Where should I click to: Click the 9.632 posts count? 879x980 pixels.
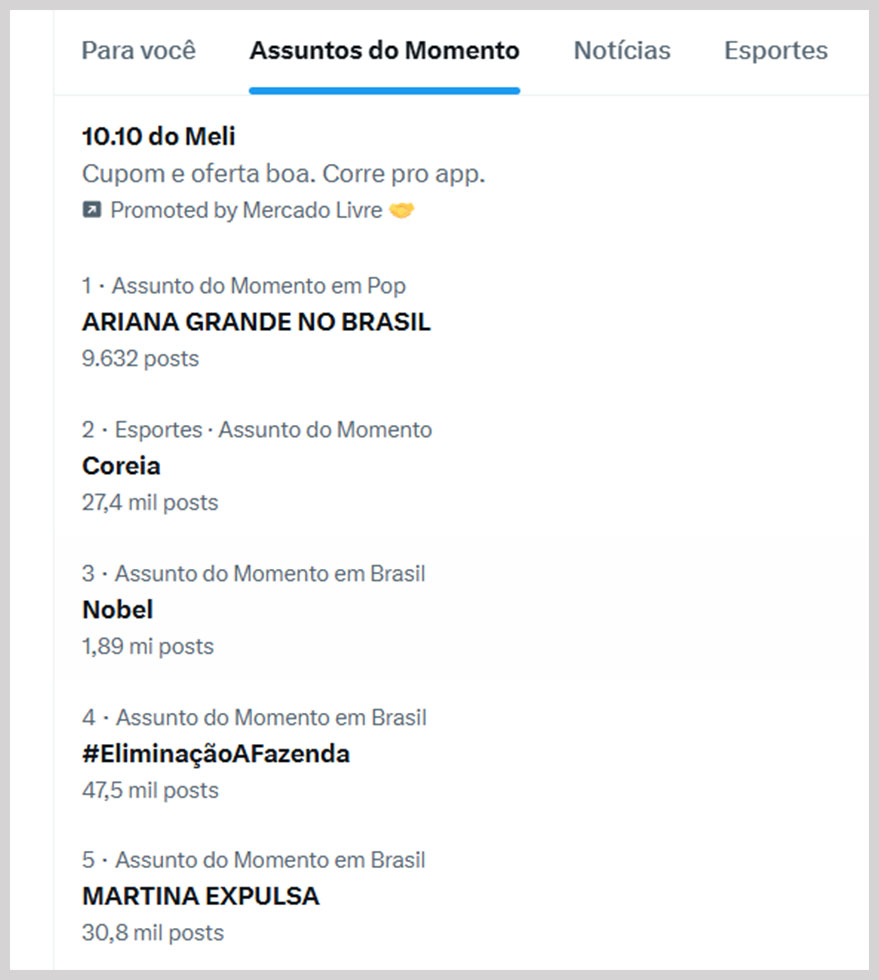coord(140,359)
